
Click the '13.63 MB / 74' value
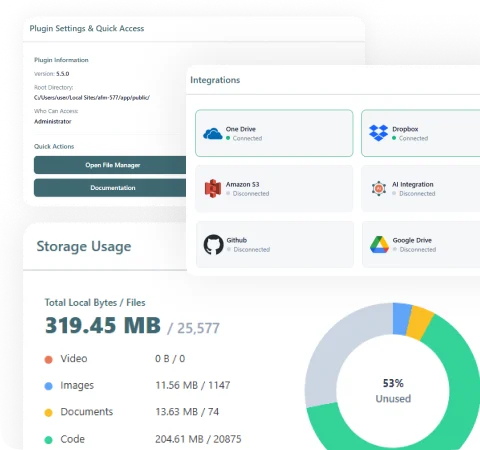(187, 412)
